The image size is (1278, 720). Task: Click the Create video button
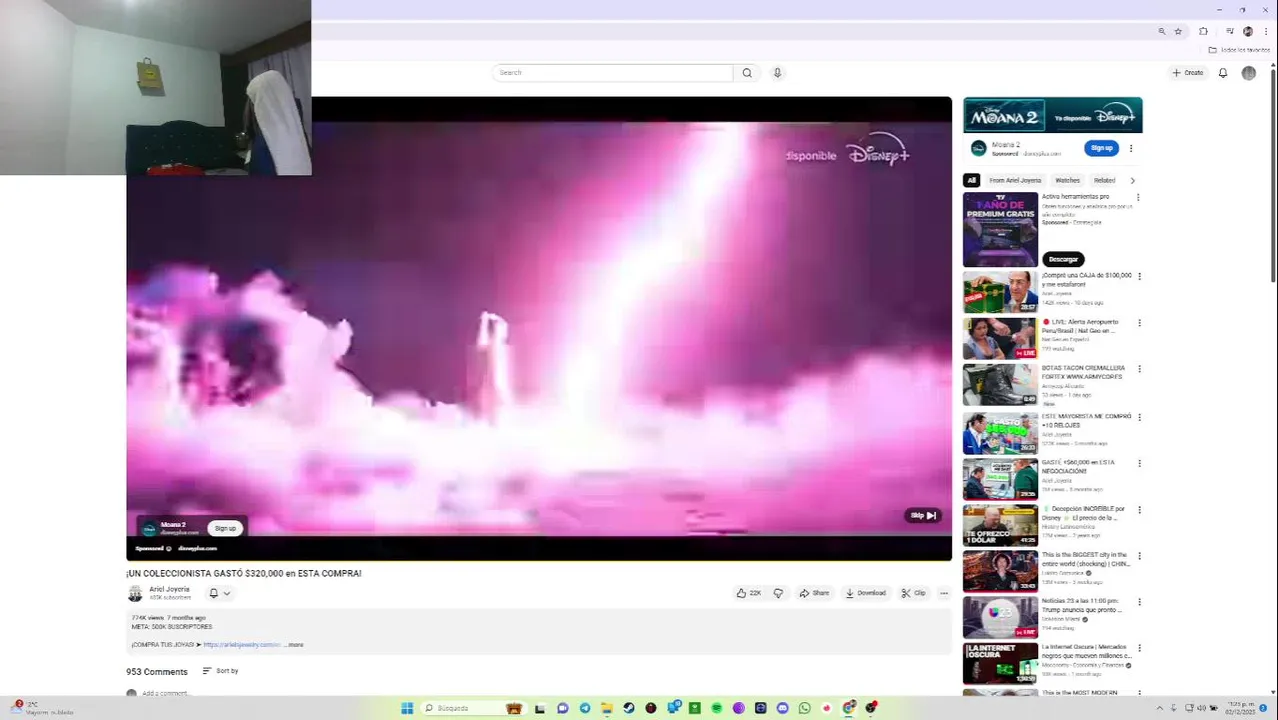[1188, 73]
